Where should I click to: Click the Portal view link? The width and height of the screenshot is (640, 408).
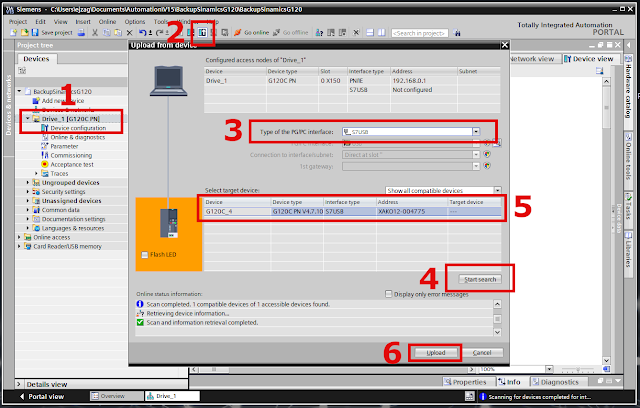(41, 396)
